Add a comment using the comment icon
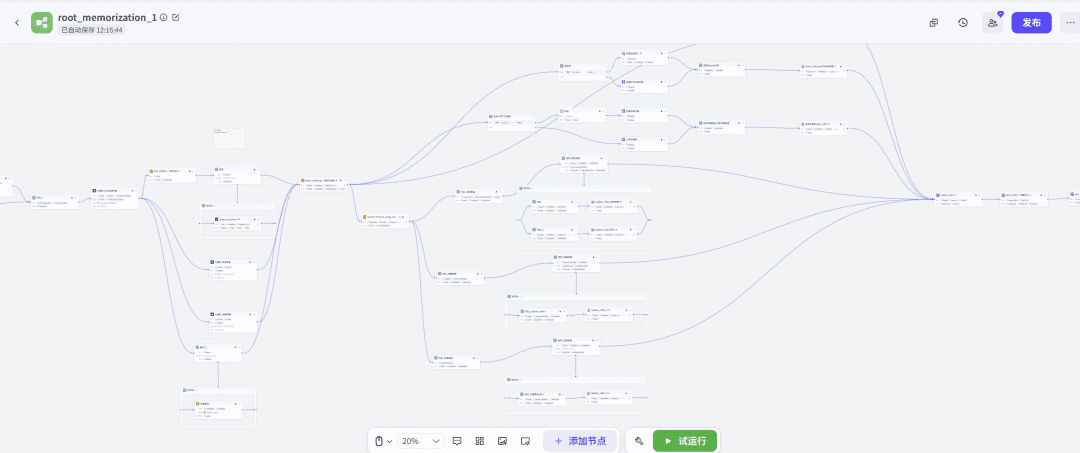 click(x=457, y=441)
